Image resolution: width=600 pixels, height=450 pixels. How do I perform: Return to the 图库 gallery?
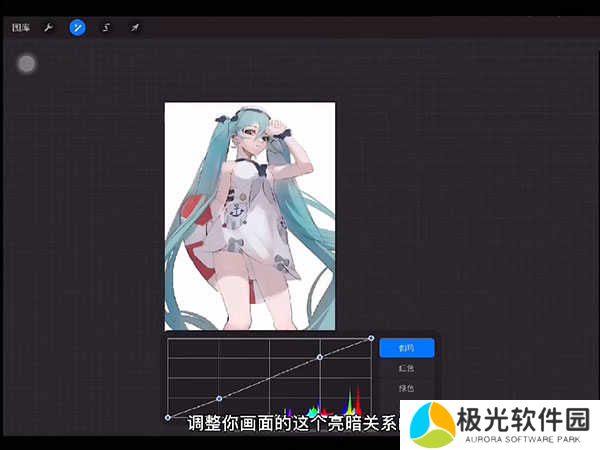[x=21, y=28]
